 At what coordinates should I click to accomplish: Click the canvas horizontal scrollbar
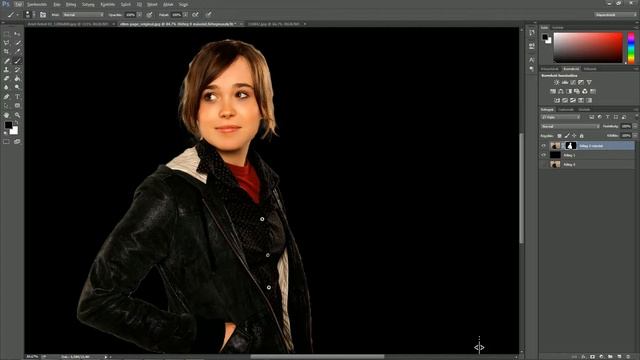(x=317, y=357)
